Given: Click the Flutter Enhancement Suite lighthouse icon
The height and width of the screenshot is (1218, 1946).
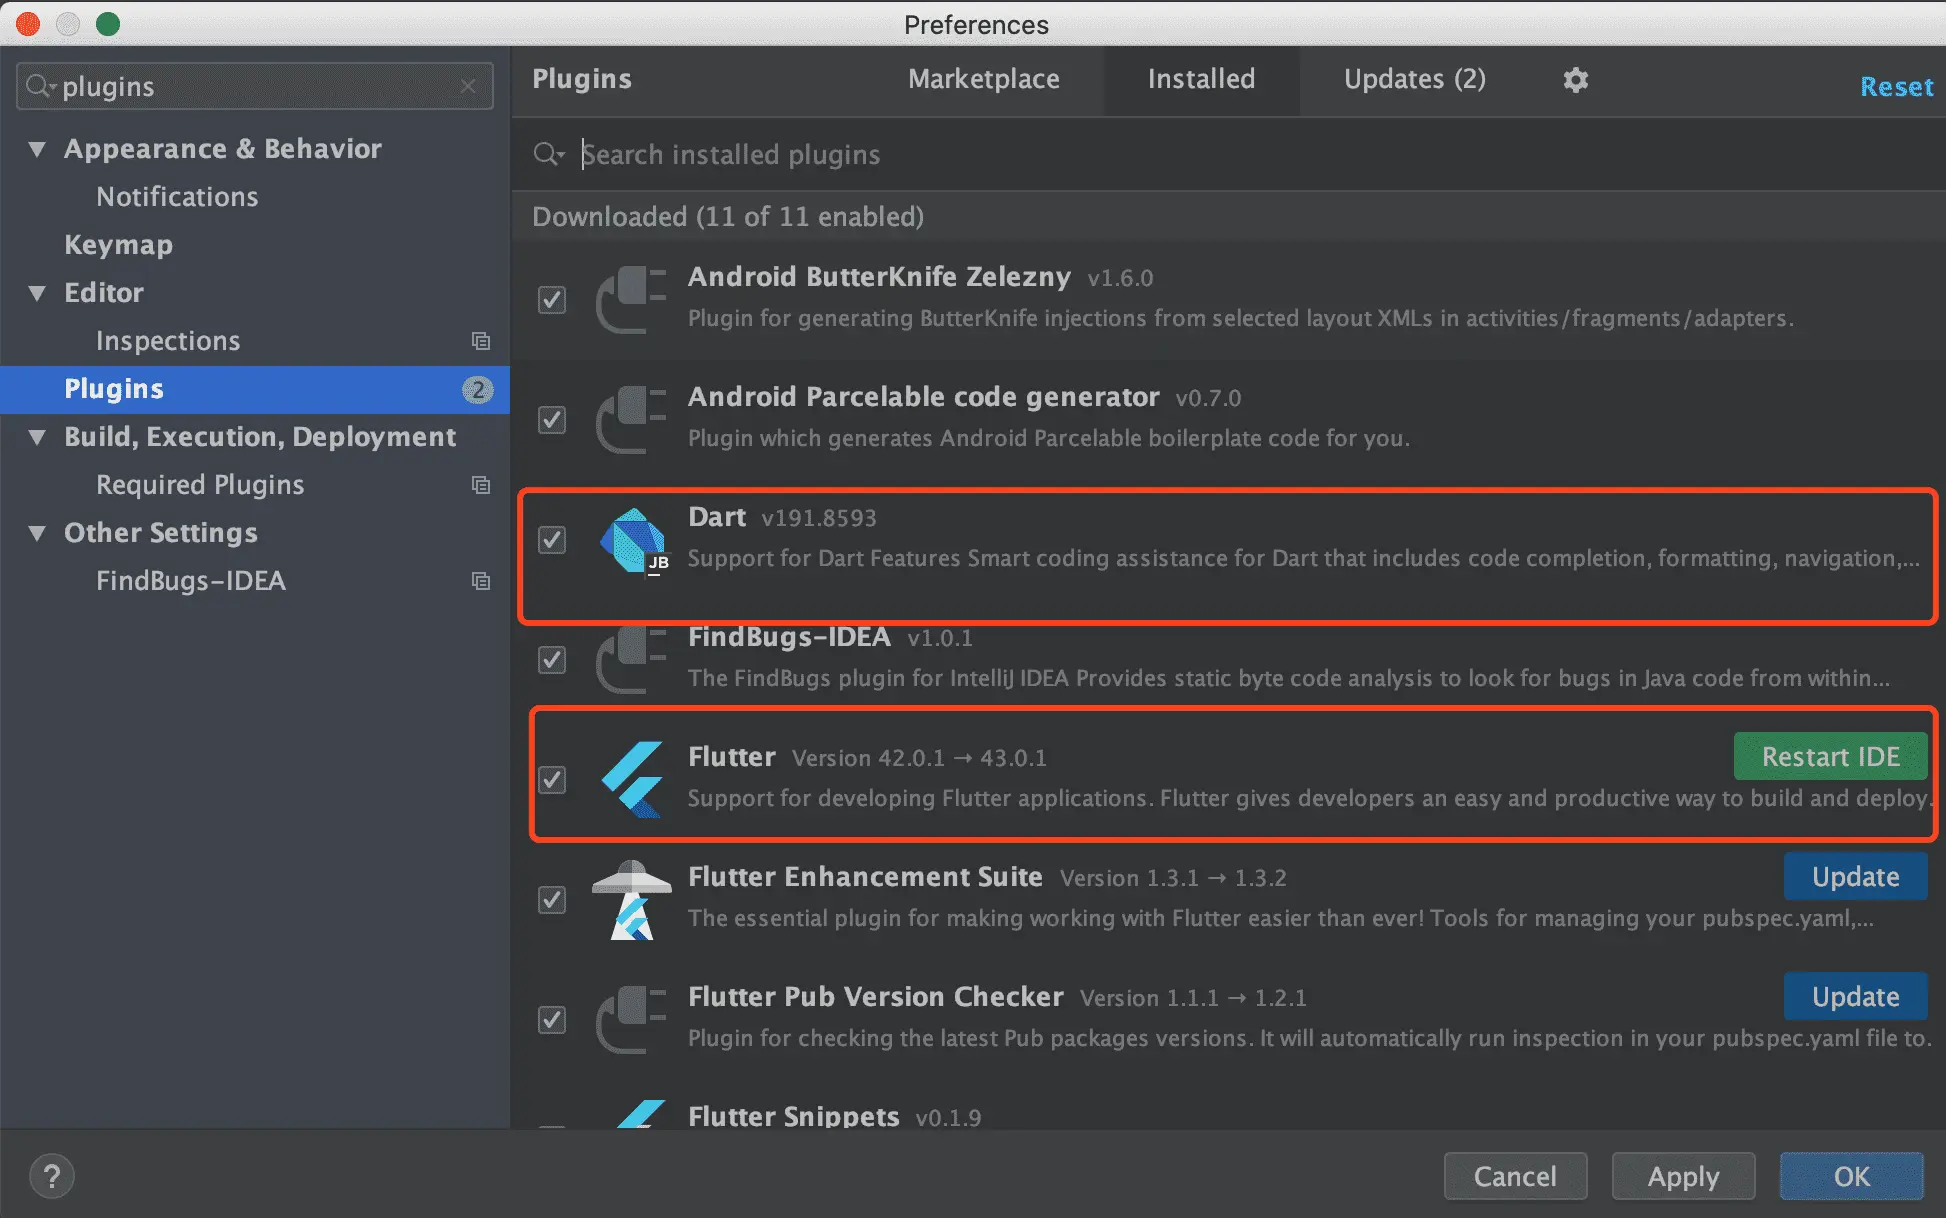Looking at the screenshot, I should pyautogui.click(x=631, y=900).
